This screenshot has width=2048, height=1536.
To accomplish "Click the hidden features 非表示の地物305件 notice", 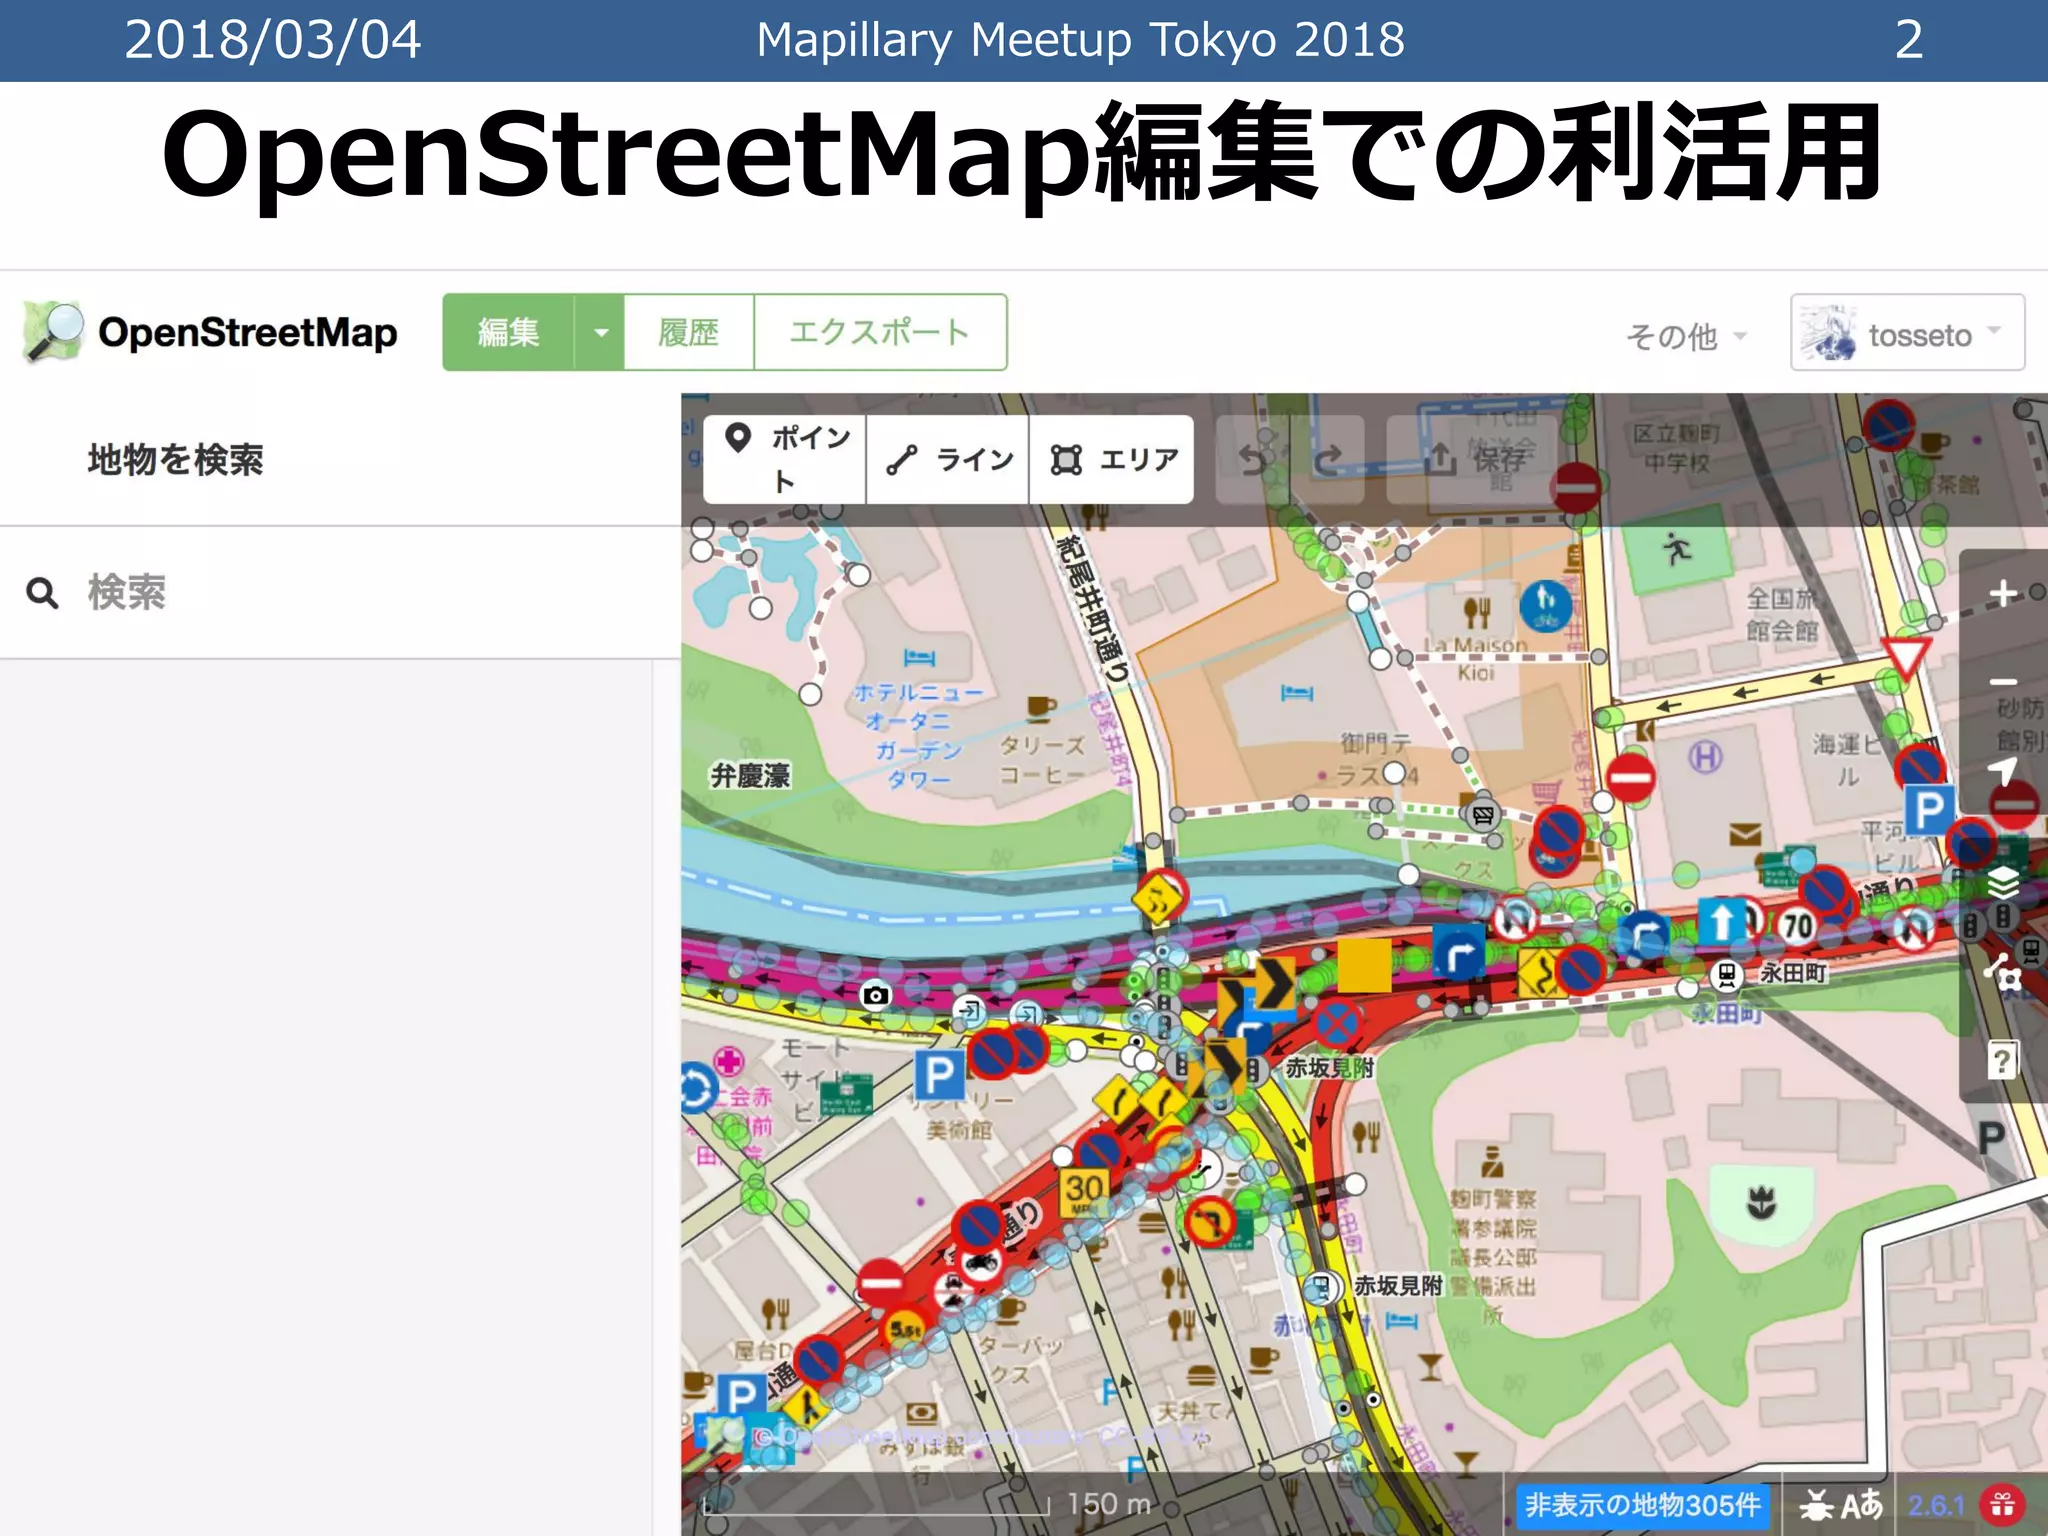I will pyautogui.click(x=1642, y=1504).
